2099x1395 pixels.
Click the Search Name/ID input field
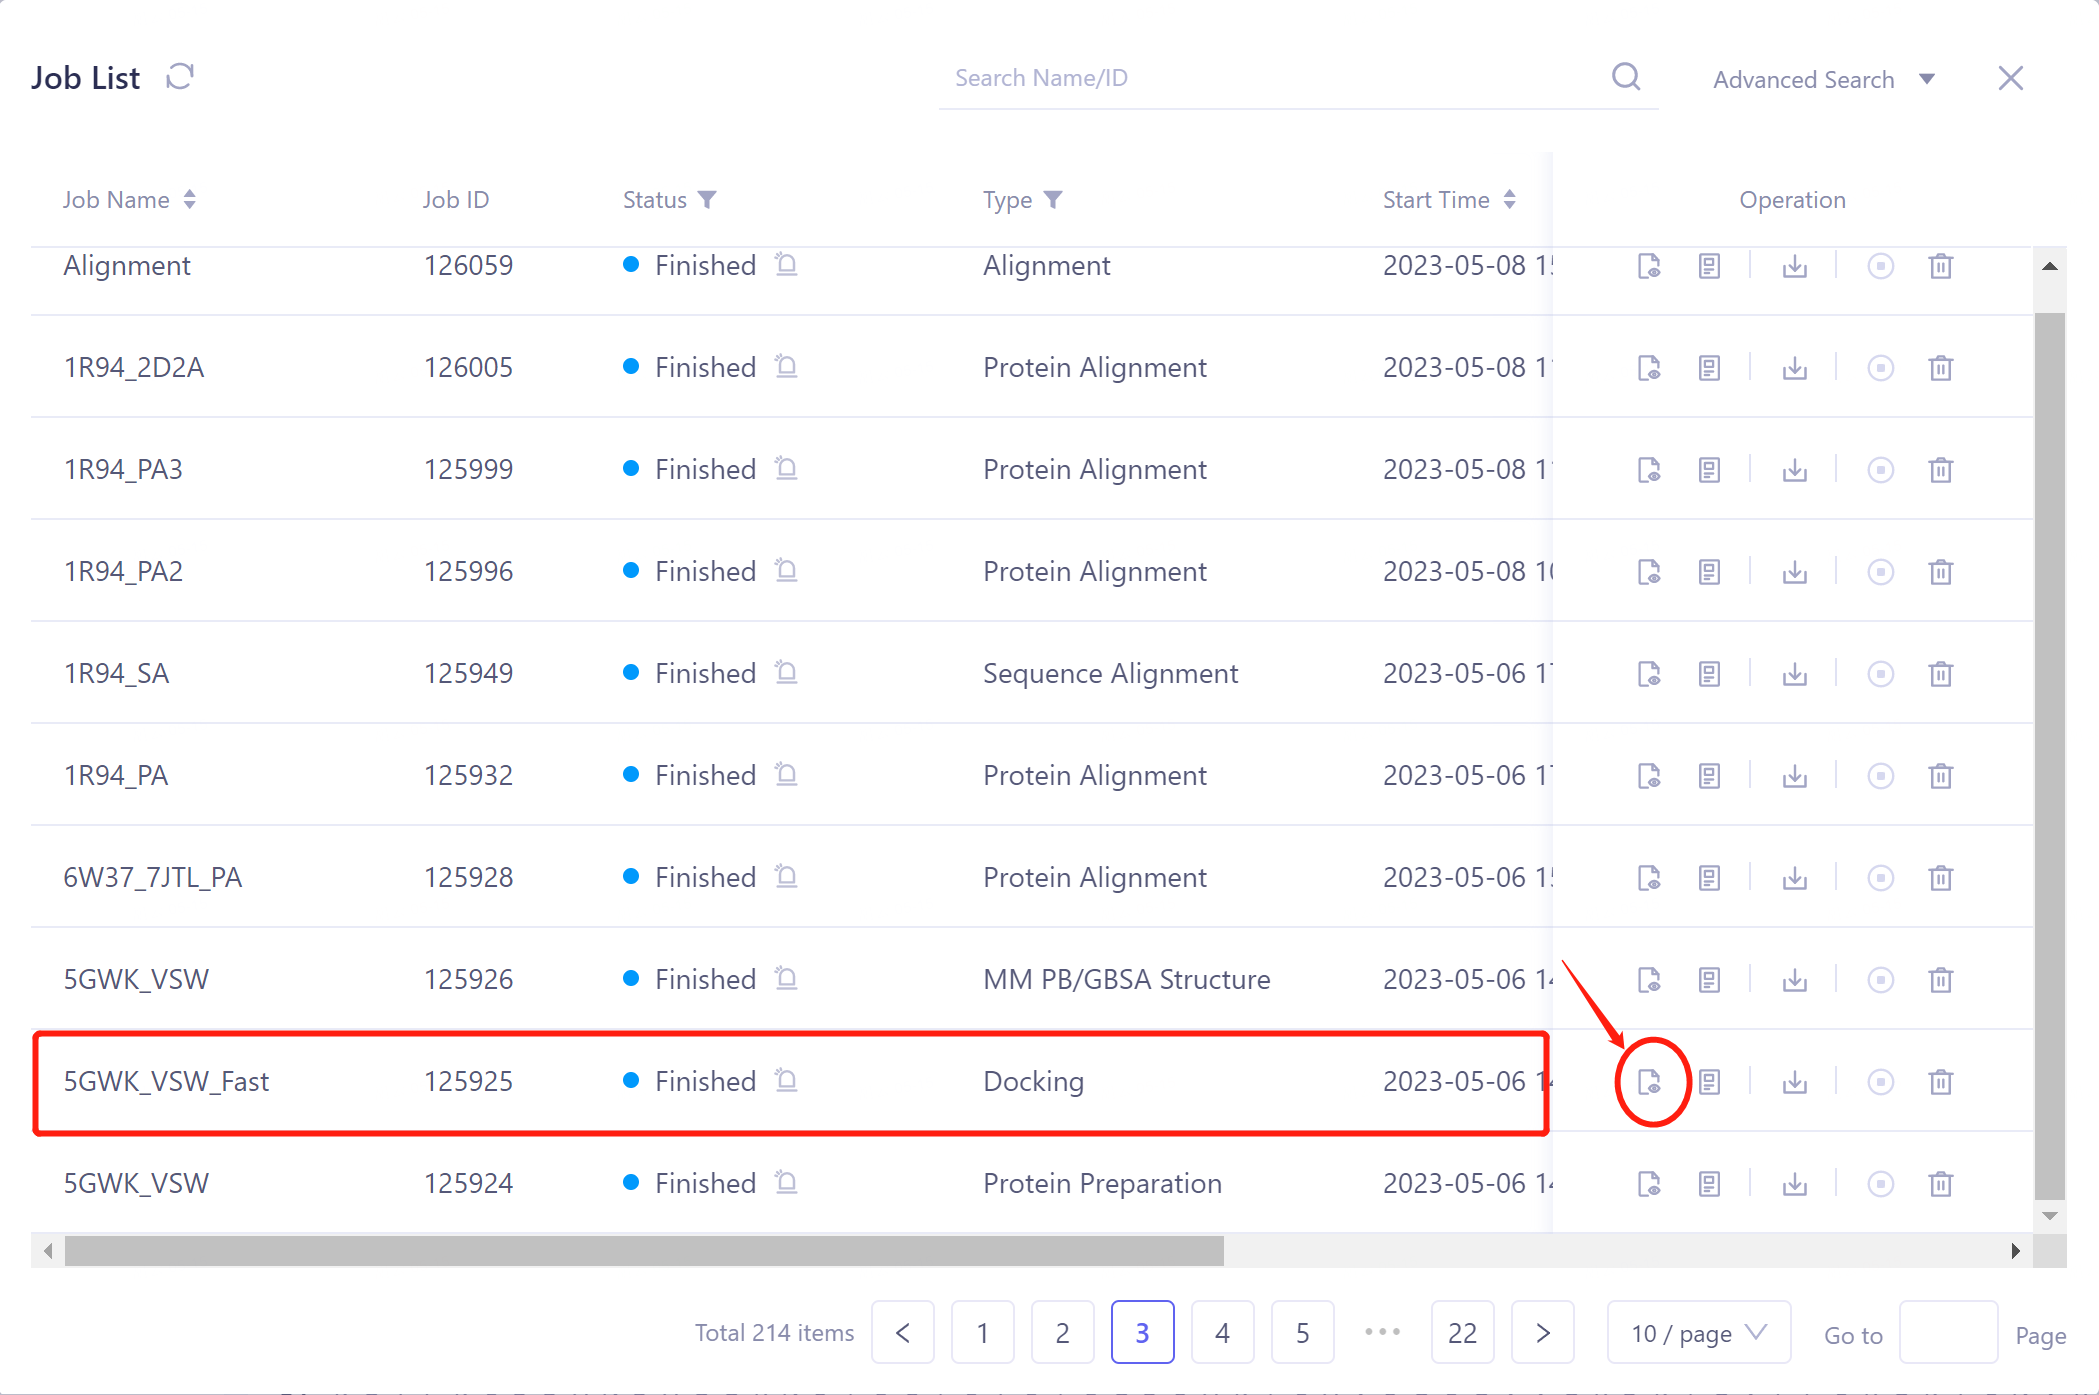tap(1200, 76)
